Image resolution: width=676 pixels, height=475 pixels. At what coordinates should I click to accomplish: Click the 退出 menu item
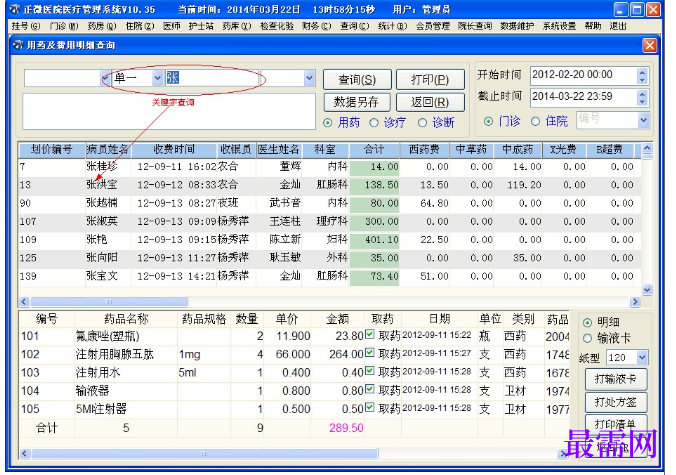pyautogui.click(x=617, y=26)
